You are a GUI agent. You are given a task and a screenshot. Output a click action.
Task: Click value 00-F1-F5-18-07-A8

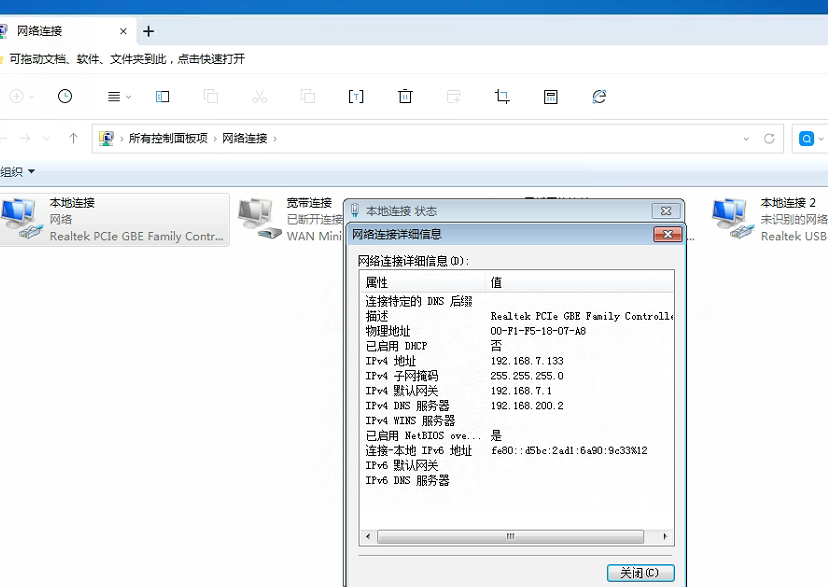pos(538,331)
